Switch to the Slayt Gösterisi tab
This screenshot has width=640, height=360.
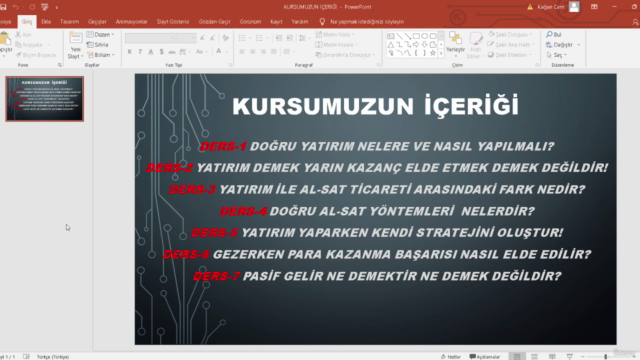tap(173, 22)
